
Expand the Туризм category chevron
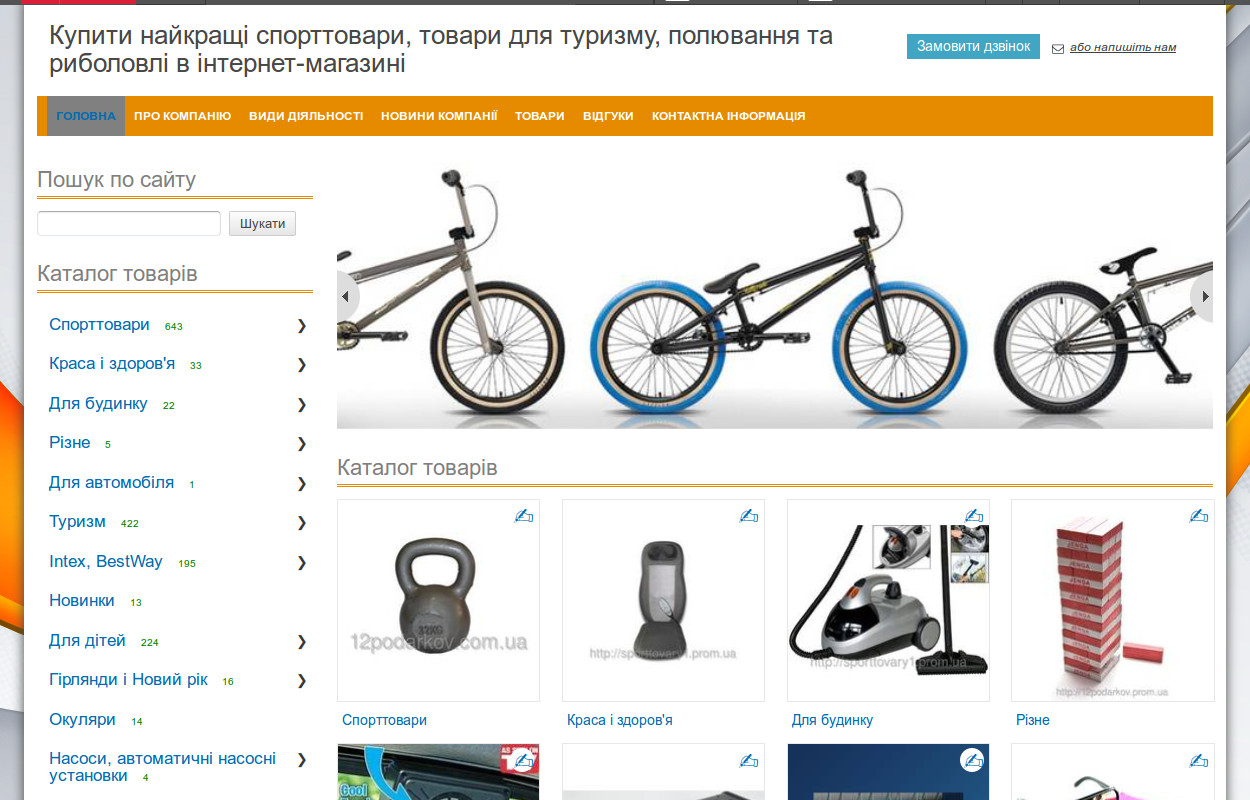(301, 522)
